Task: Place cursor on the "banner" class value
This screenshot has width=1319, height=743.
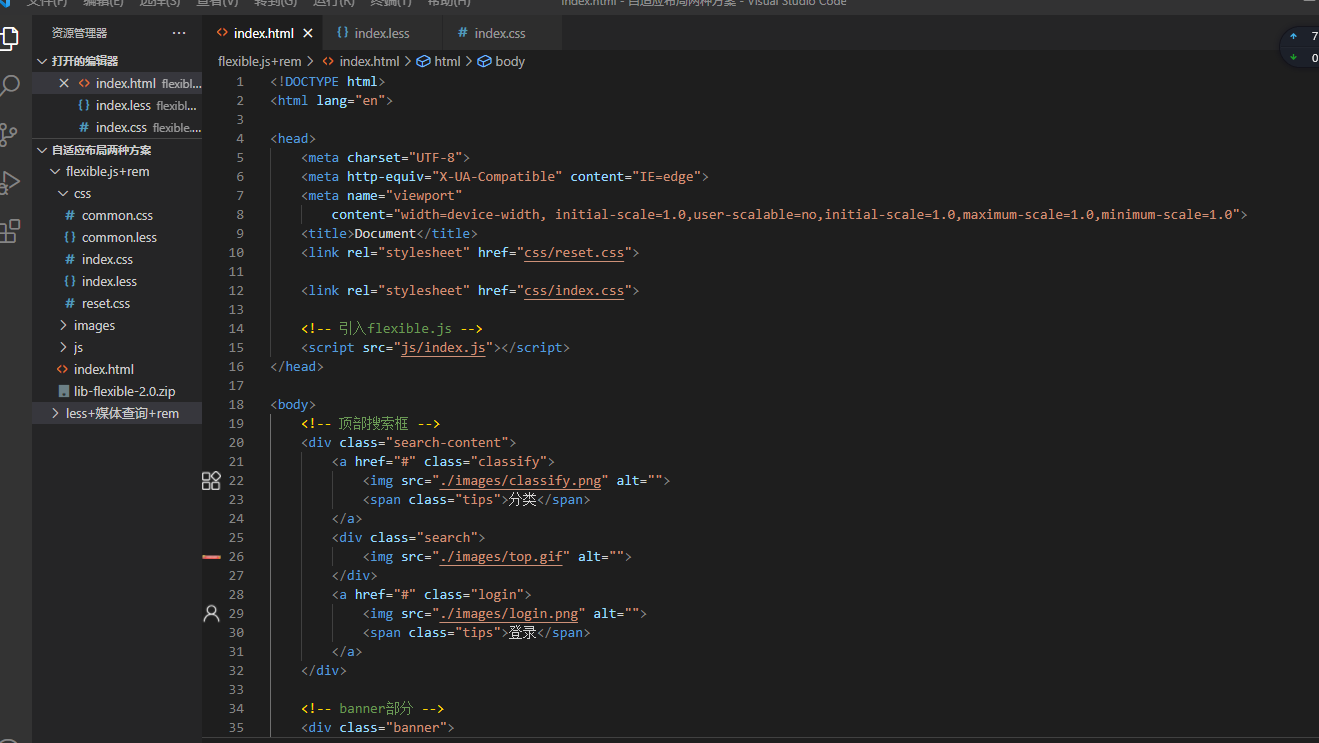Action: [416, 728]
